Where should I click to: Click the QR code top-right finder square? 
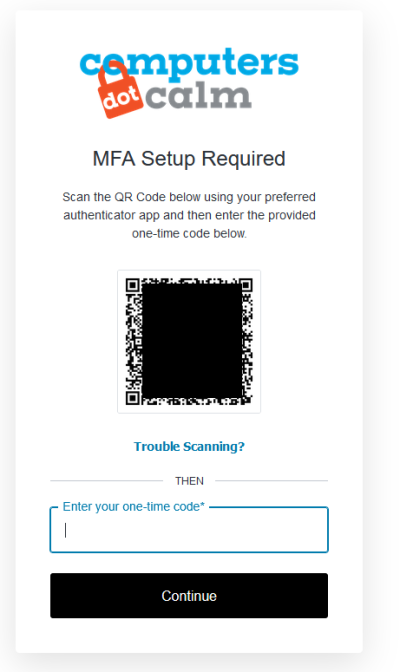coord(246,285)
